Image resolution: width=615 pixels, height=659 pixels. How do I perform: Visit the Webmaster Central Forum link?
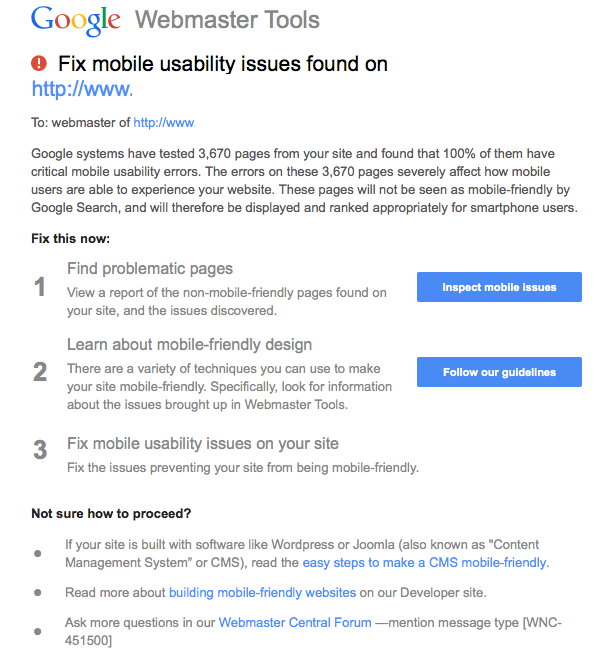(295, 622)
